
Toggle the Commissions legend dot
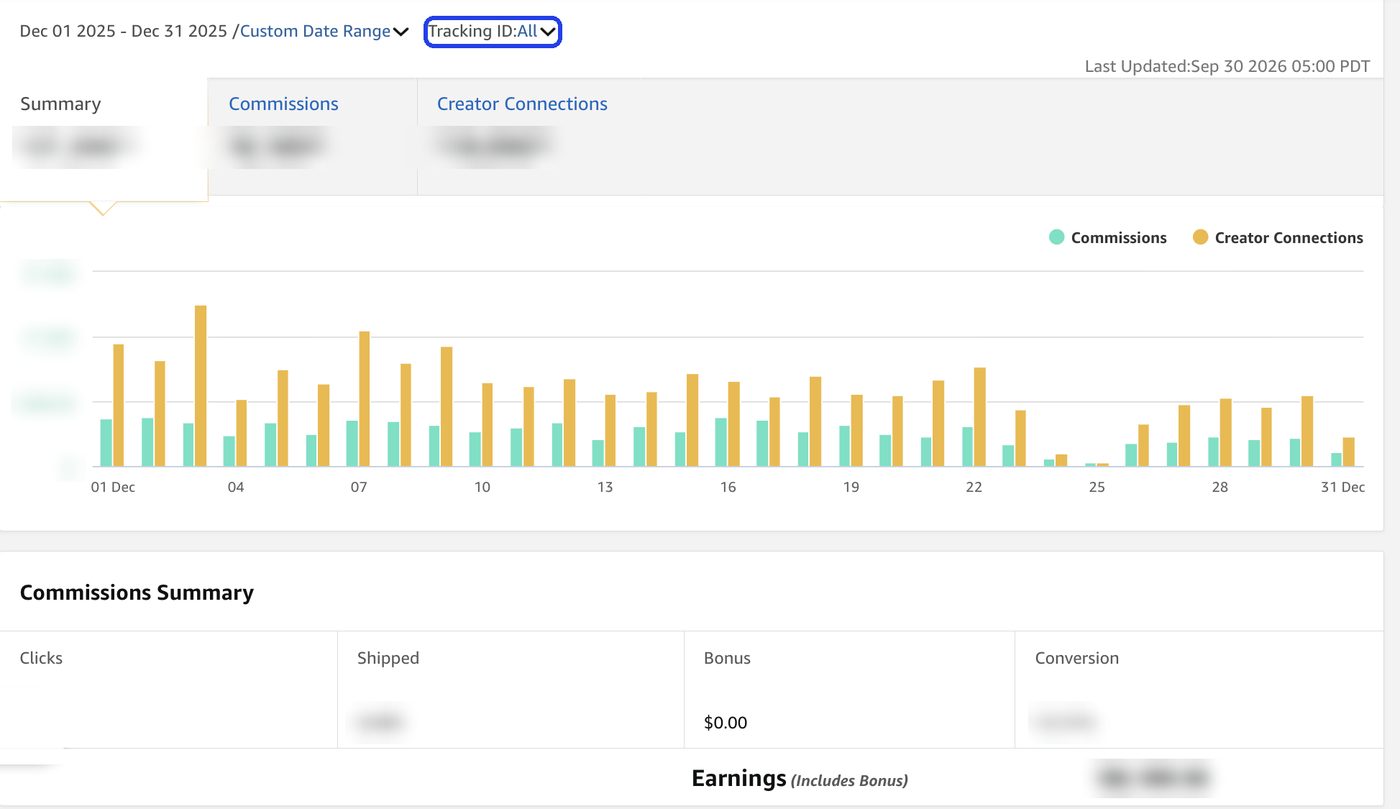click(x=1056, y=237)
